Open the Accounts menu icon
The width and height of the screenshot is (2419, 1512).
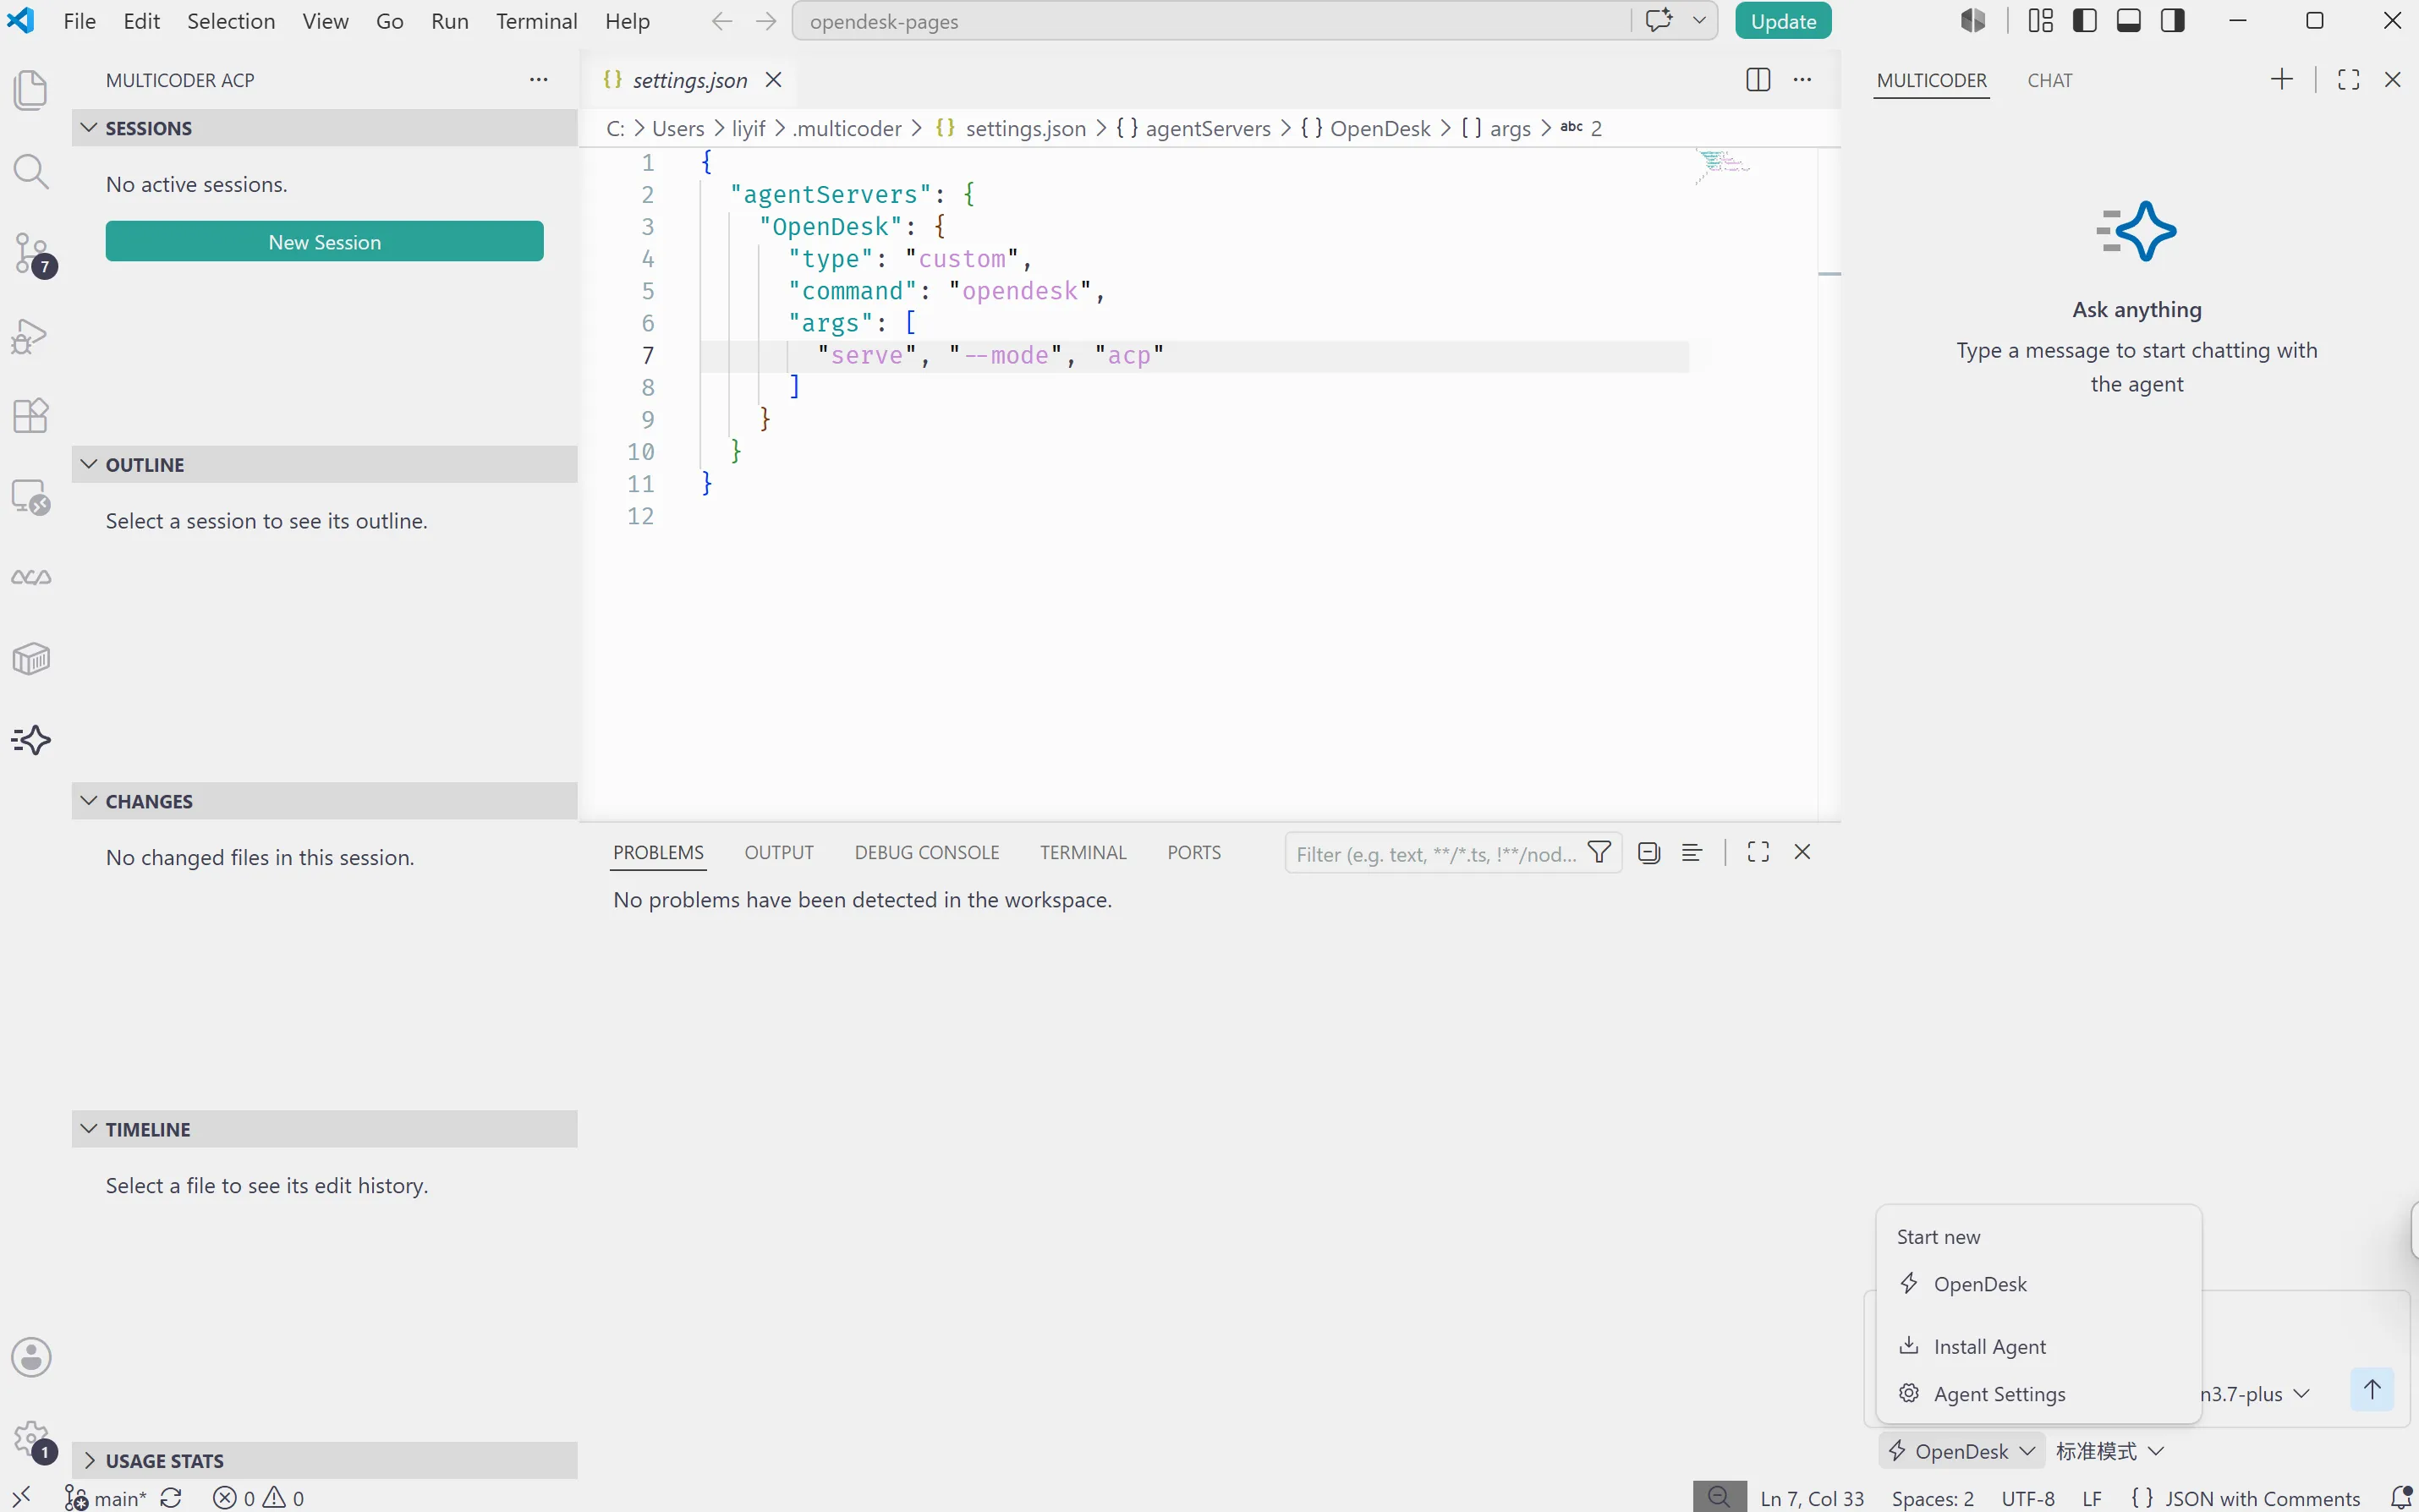tap(31, 1358)
